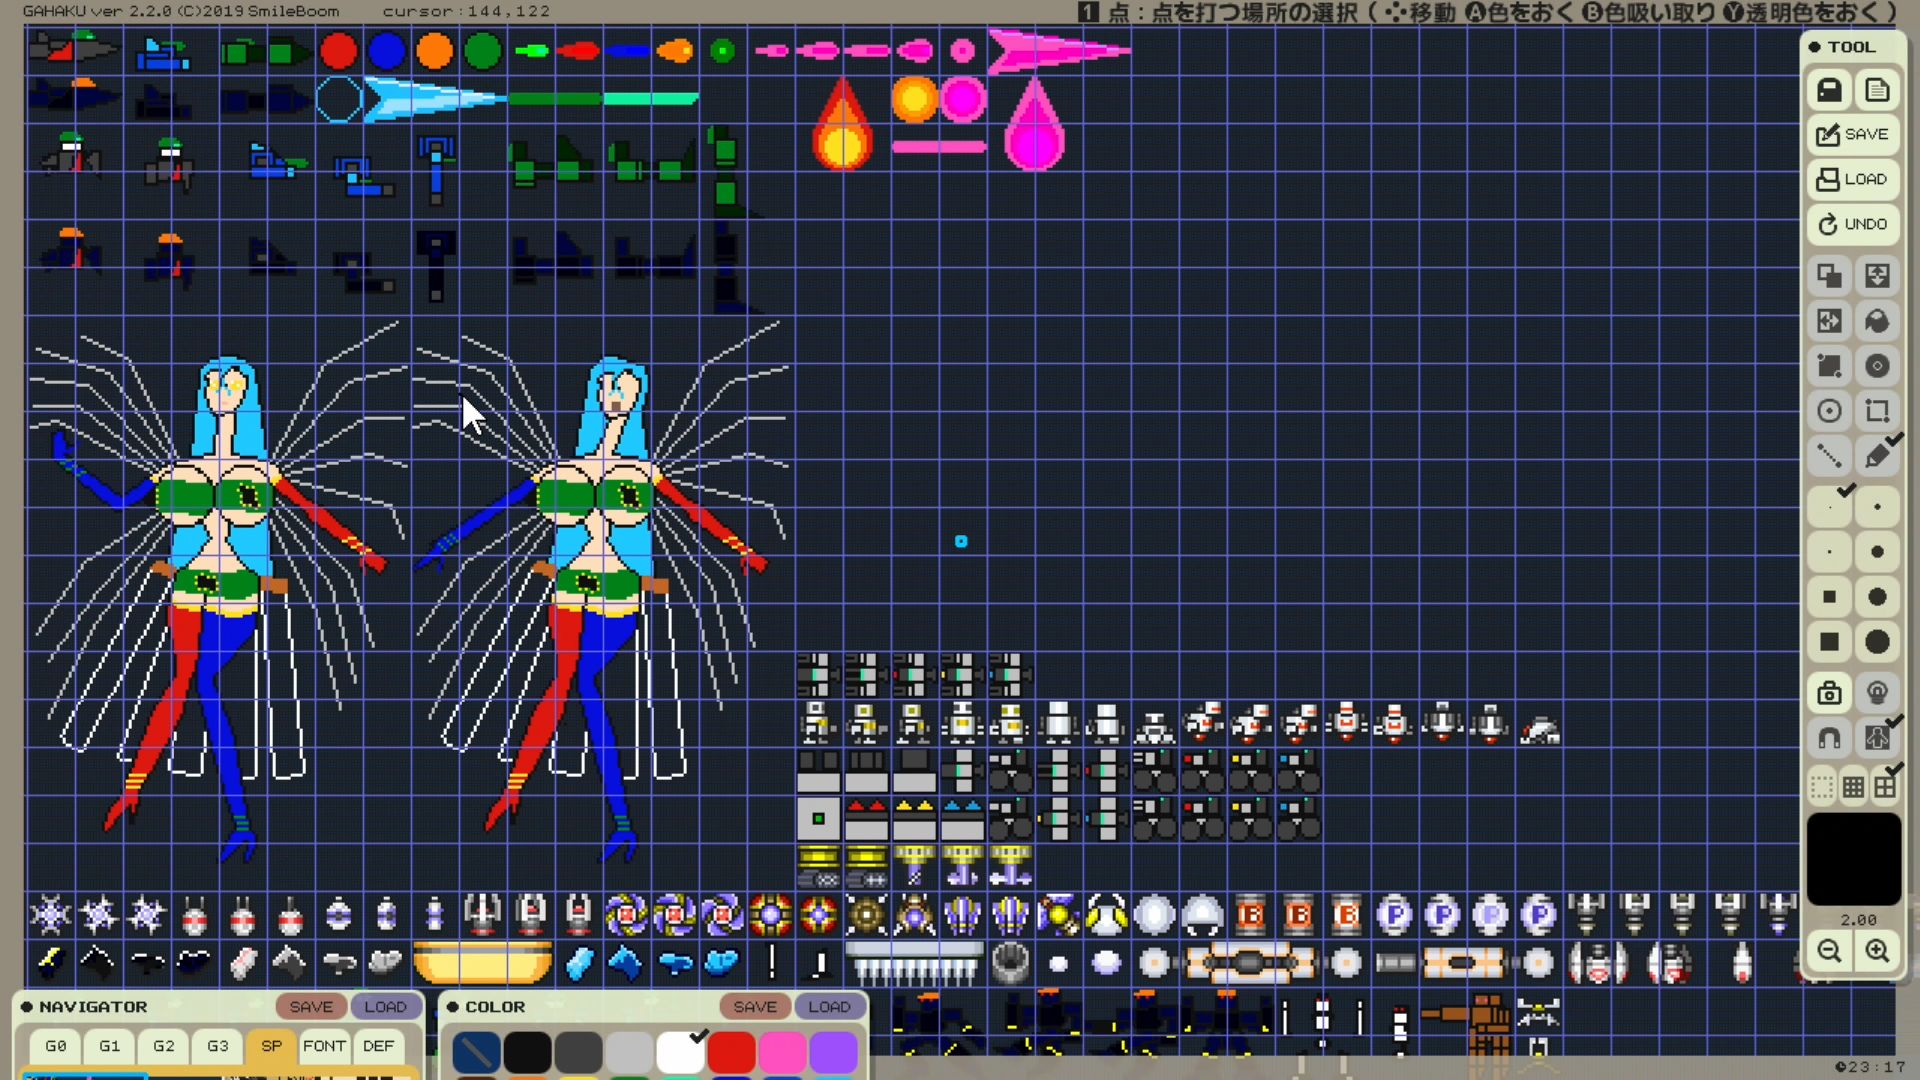The width and height of the screenshot is (1920, 1080).
Task: Pick the pink color swatch
Action: click(782, 1052)
